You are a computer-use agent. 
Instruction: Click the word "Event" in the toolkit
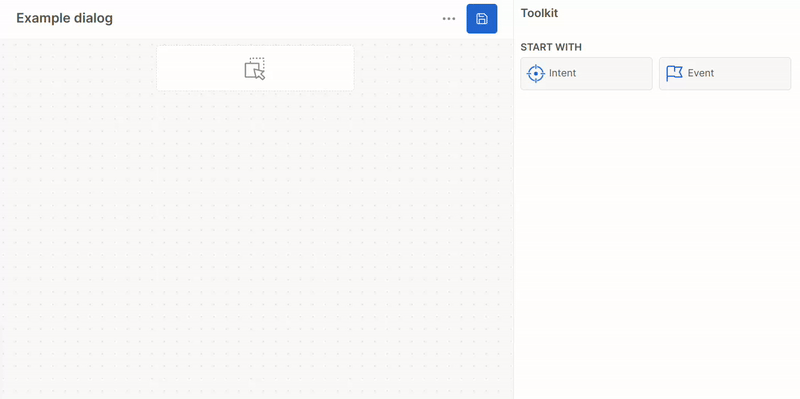(701, 73)
